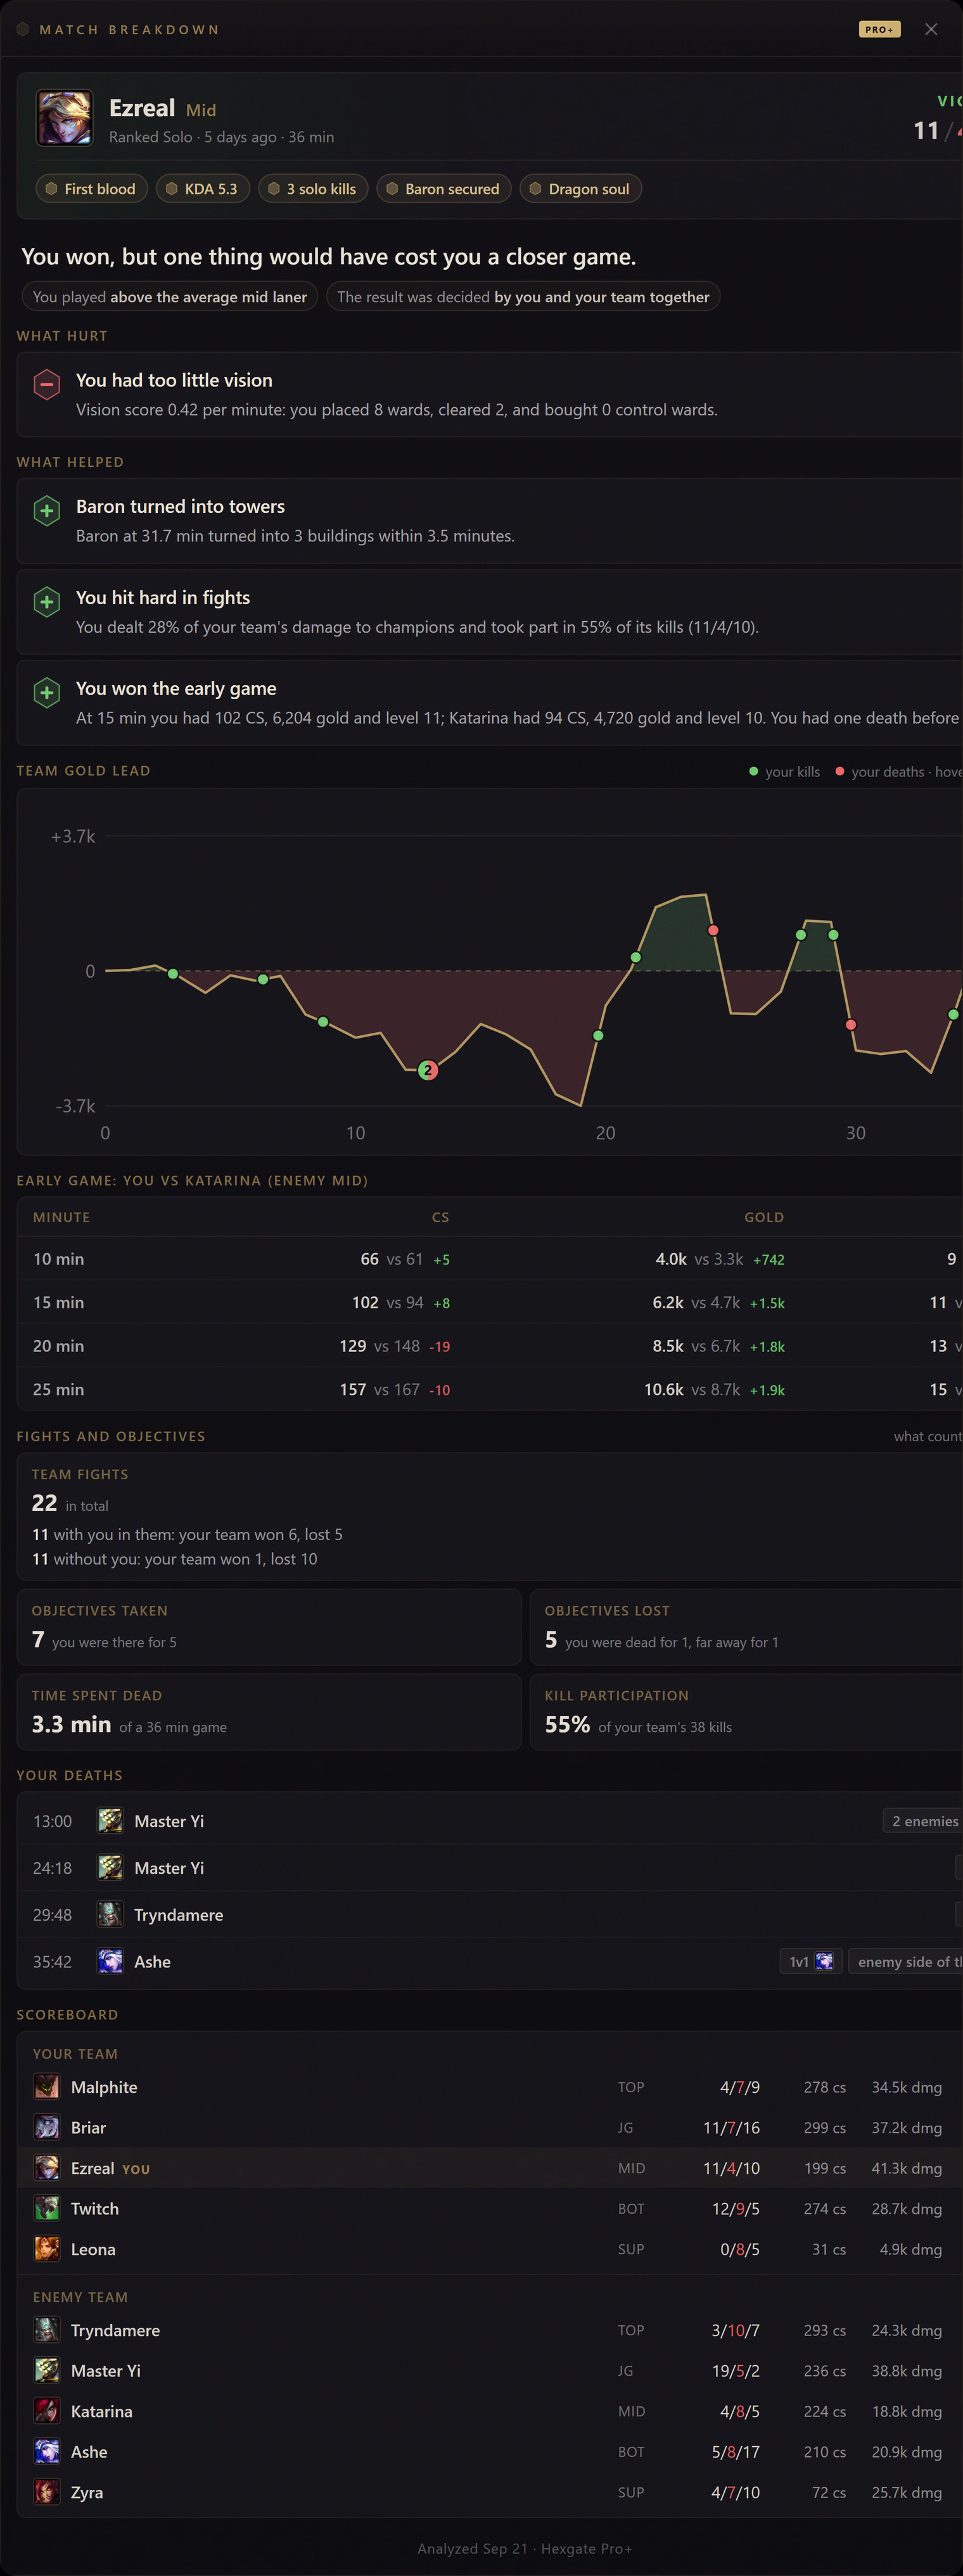The height and width of the screenshot is (2576, 963).
Task: Click Master Yi icon in the 24:18 death row
Action: [110, 1867]
